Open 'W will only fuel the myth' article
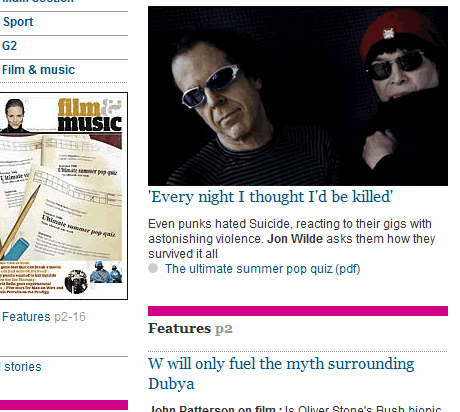The height and width of the screenshot is (412, 460). click(x=281, y=373)
